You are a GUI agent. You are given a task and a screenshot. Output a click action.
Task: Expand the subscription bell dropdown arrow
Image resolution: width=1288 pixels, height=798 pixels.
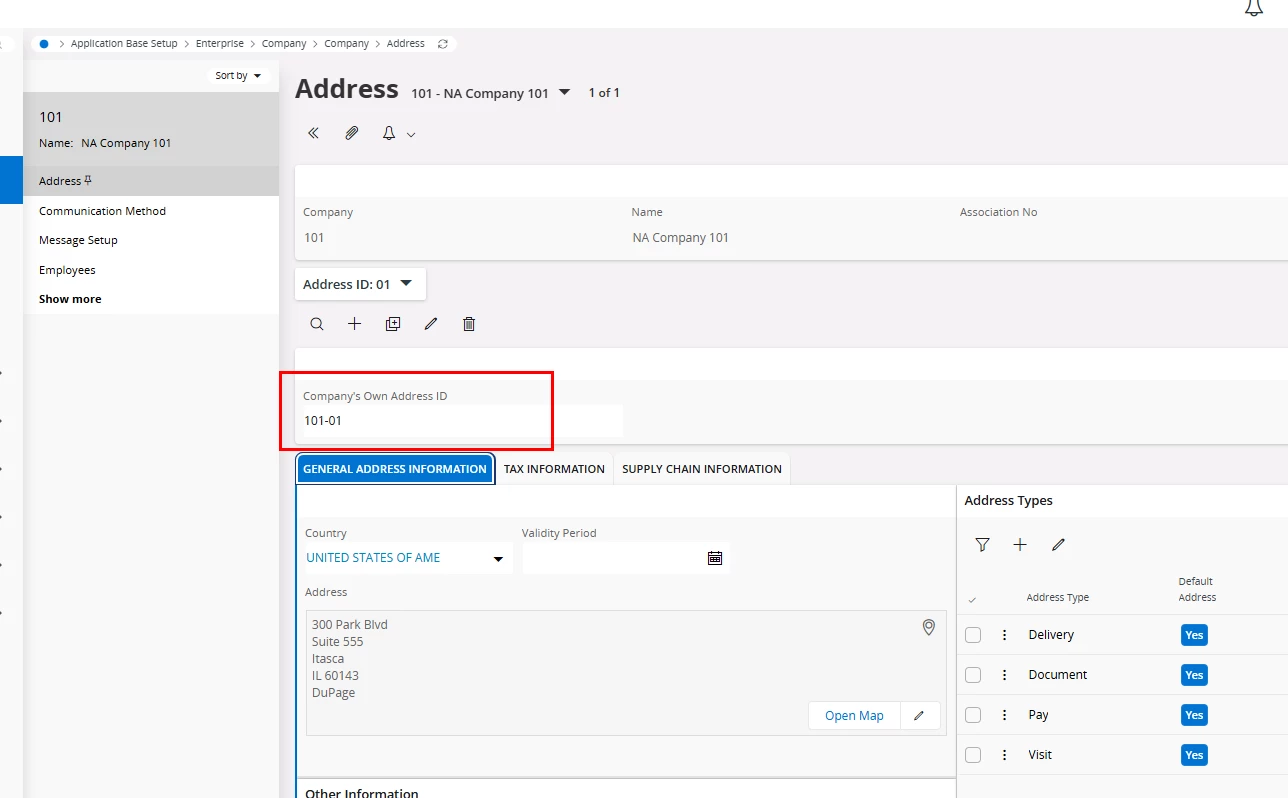[x=410, y=134]
